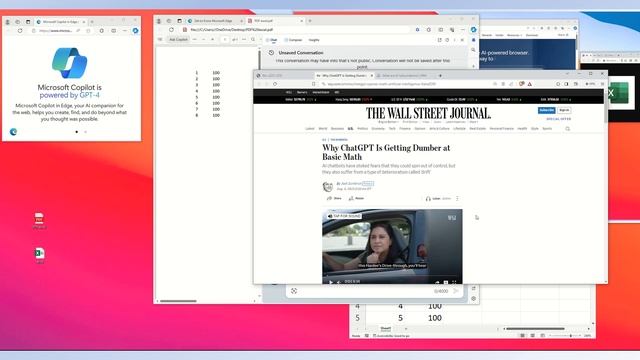Viewport: 640px width, 360px height.
Task: Switch to the Compose tab in Copilot pane
Action: pos(293,40)
